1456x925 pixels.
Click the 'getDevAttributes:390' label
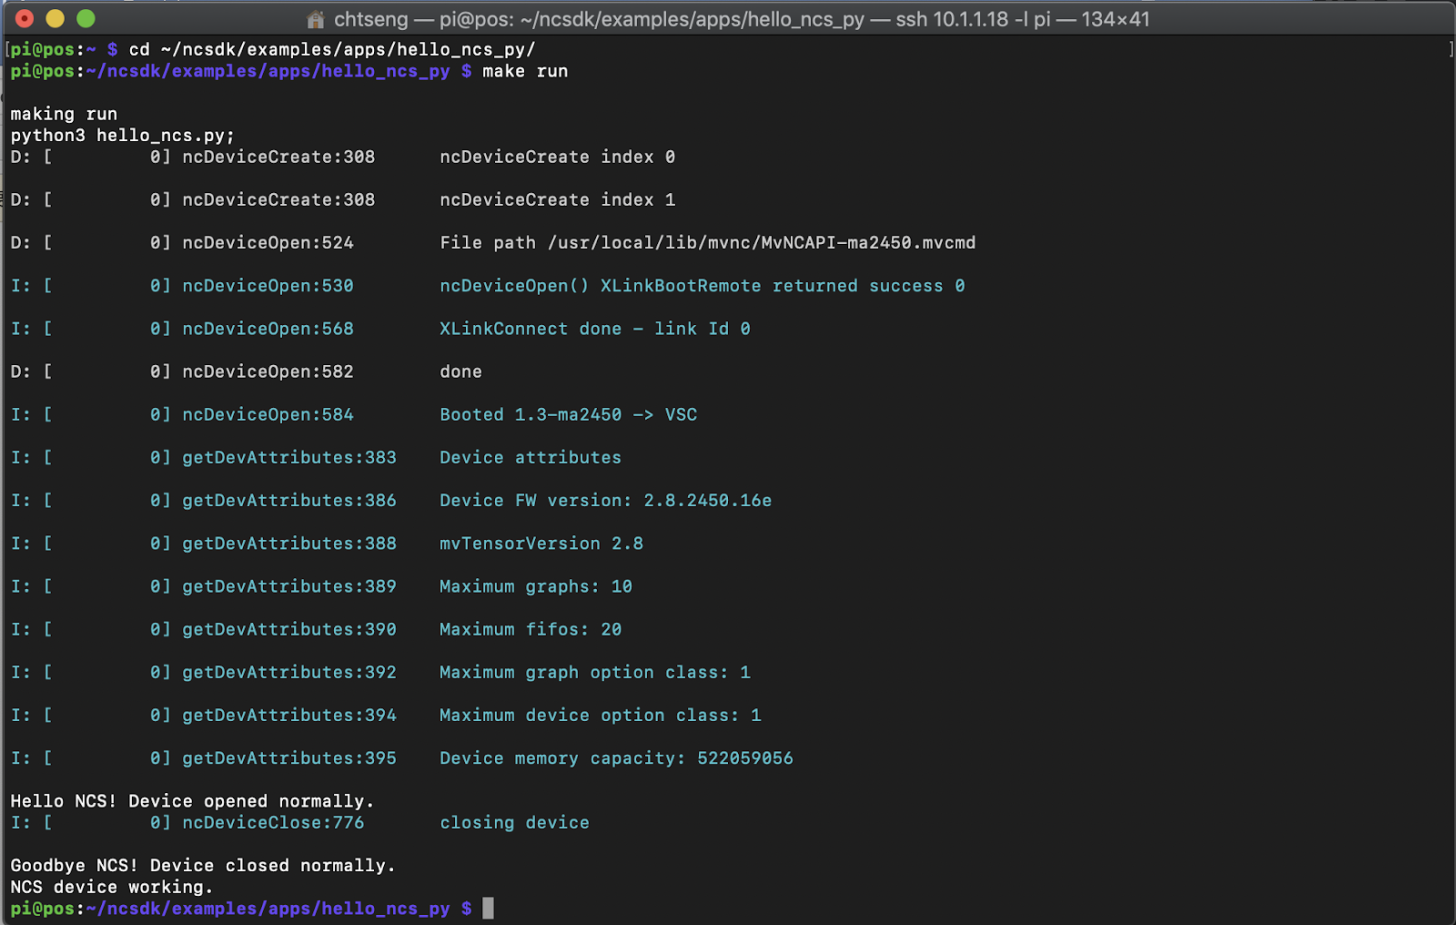pos(289,630)
